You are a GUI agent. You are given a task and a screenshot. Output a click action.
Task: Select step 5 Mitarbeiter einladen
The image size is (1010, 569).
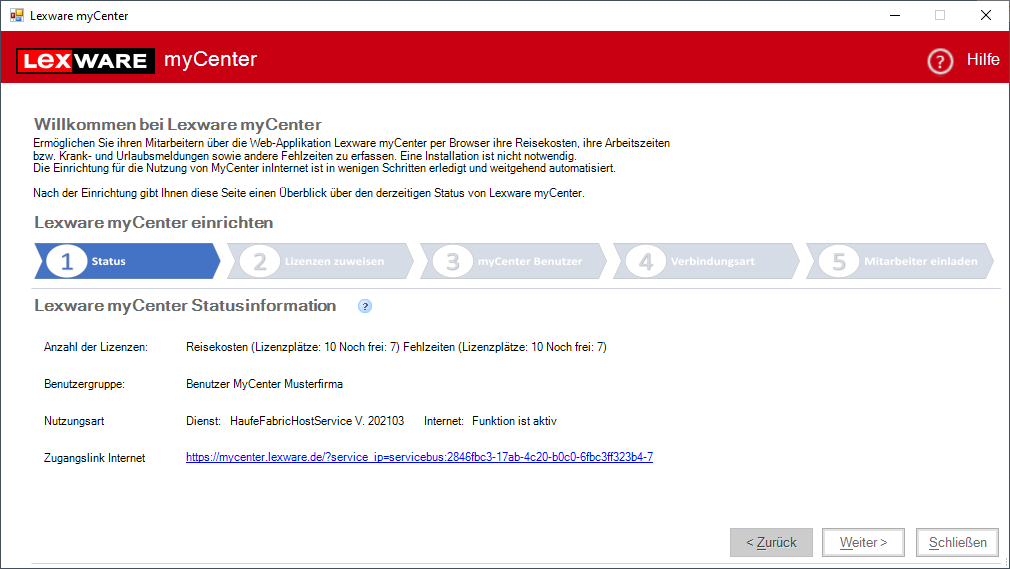(900, 261)
